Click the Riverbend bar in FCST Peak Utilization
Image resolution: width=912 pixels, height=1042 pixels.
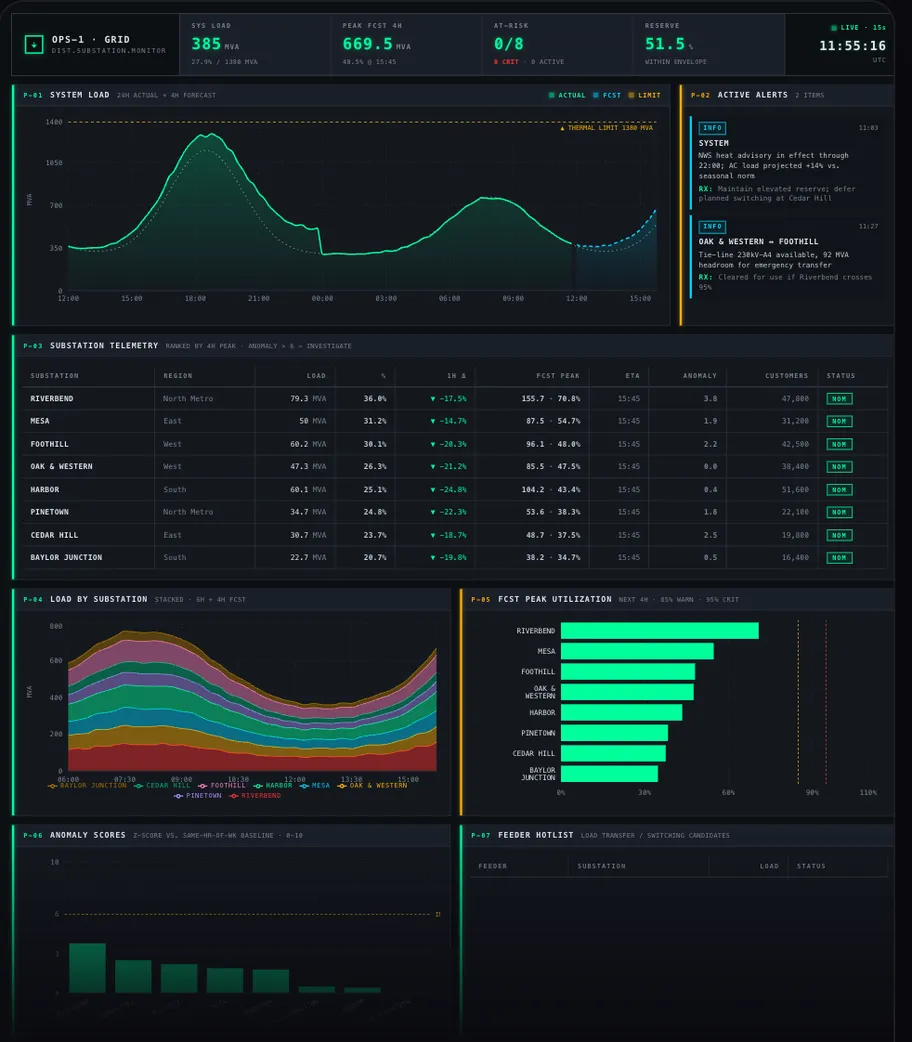click(659, 631)
